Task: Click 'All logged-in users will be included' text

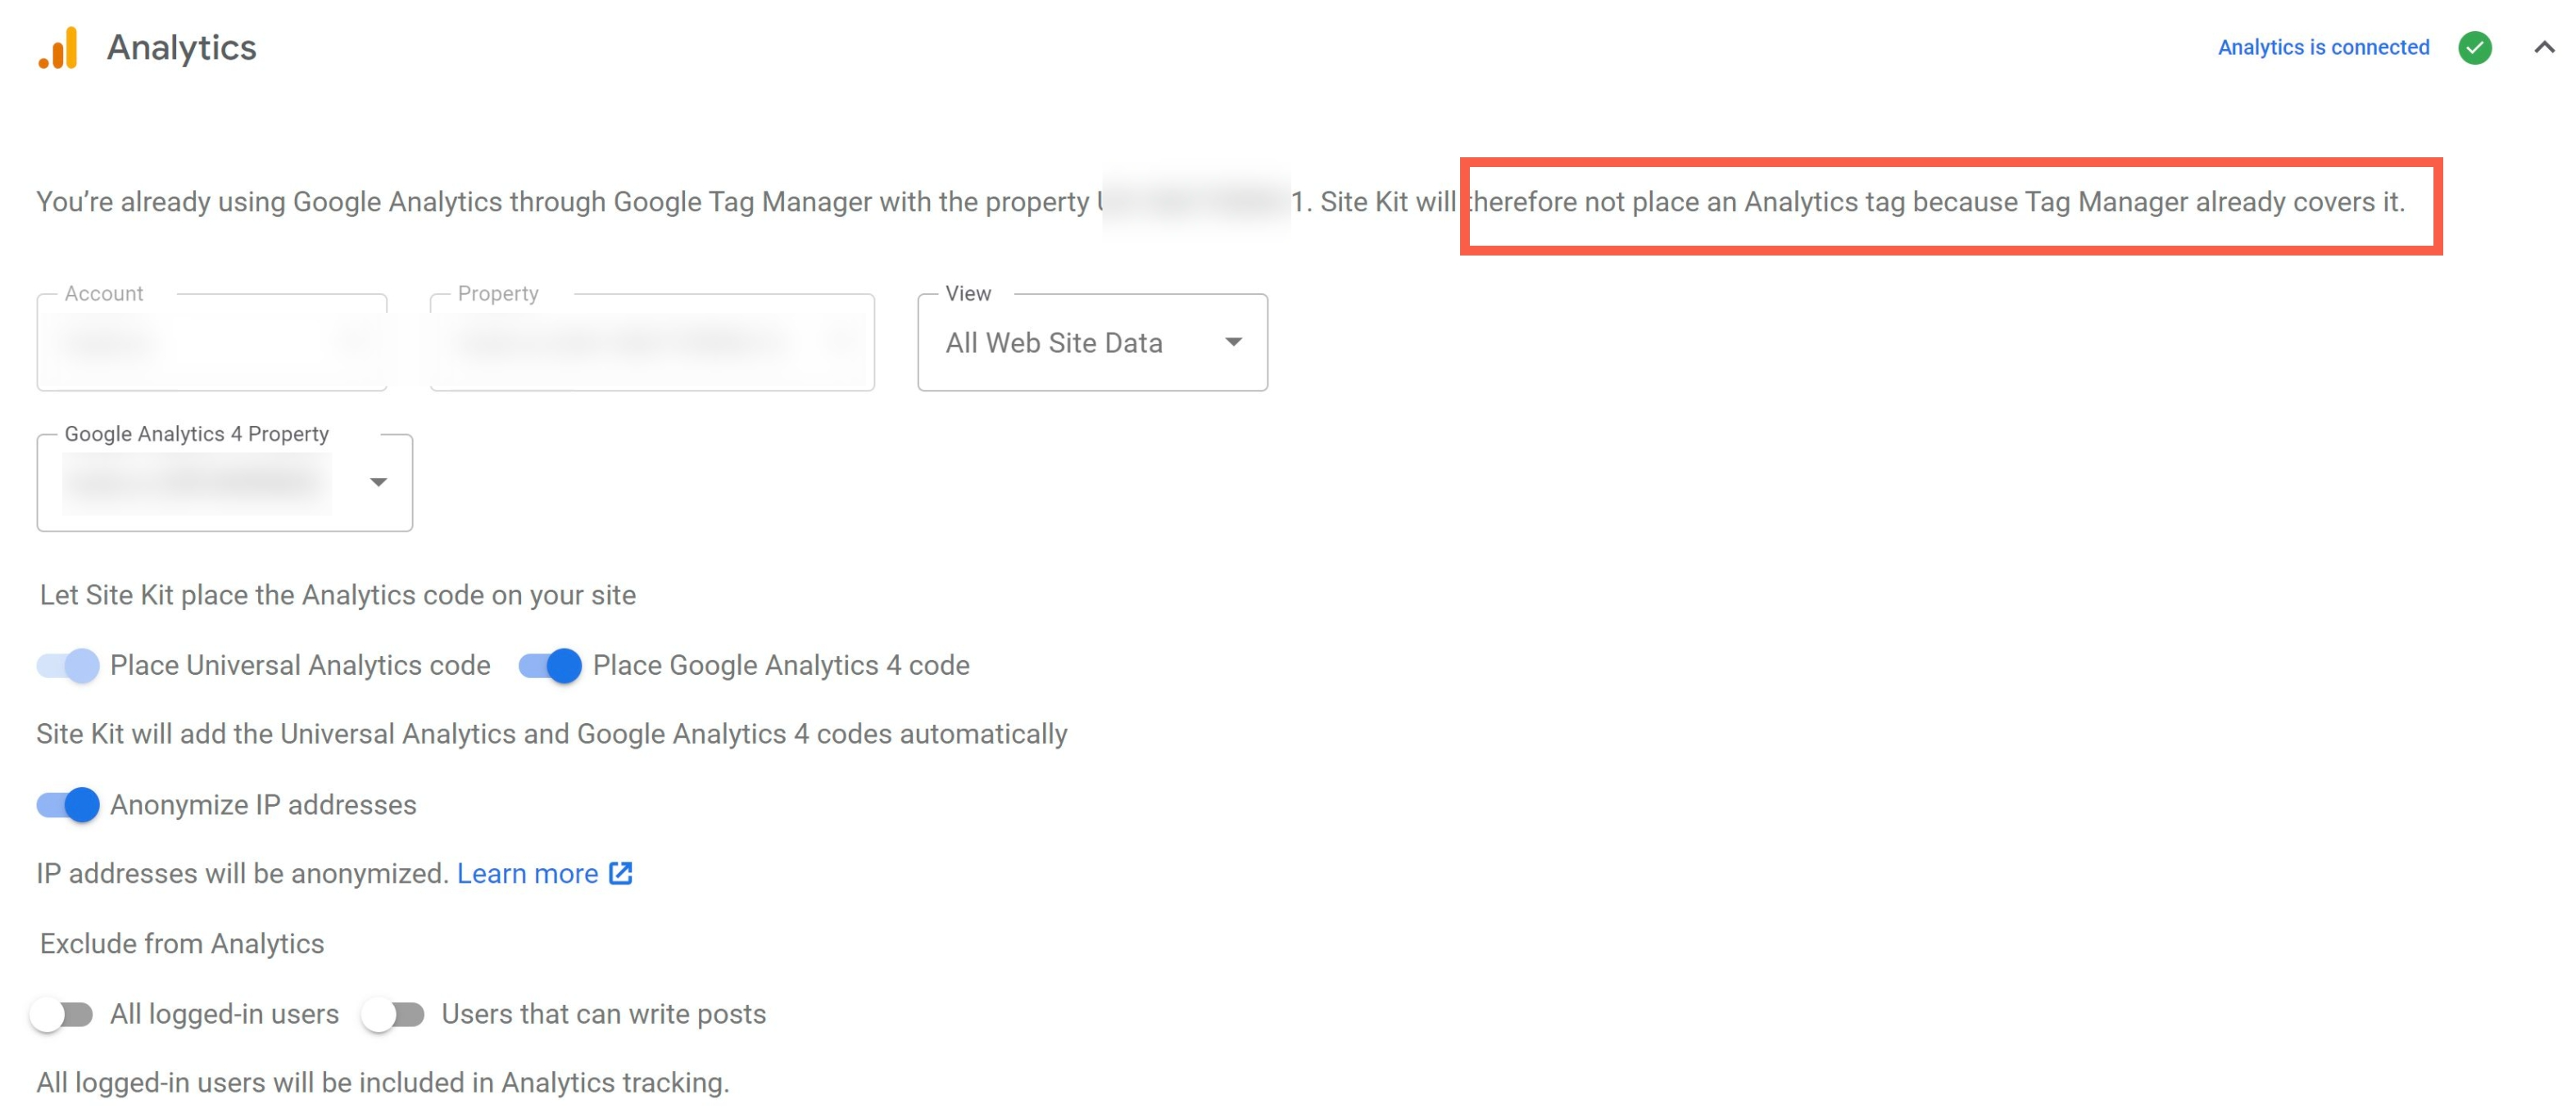Action: tap(383, 1082)
